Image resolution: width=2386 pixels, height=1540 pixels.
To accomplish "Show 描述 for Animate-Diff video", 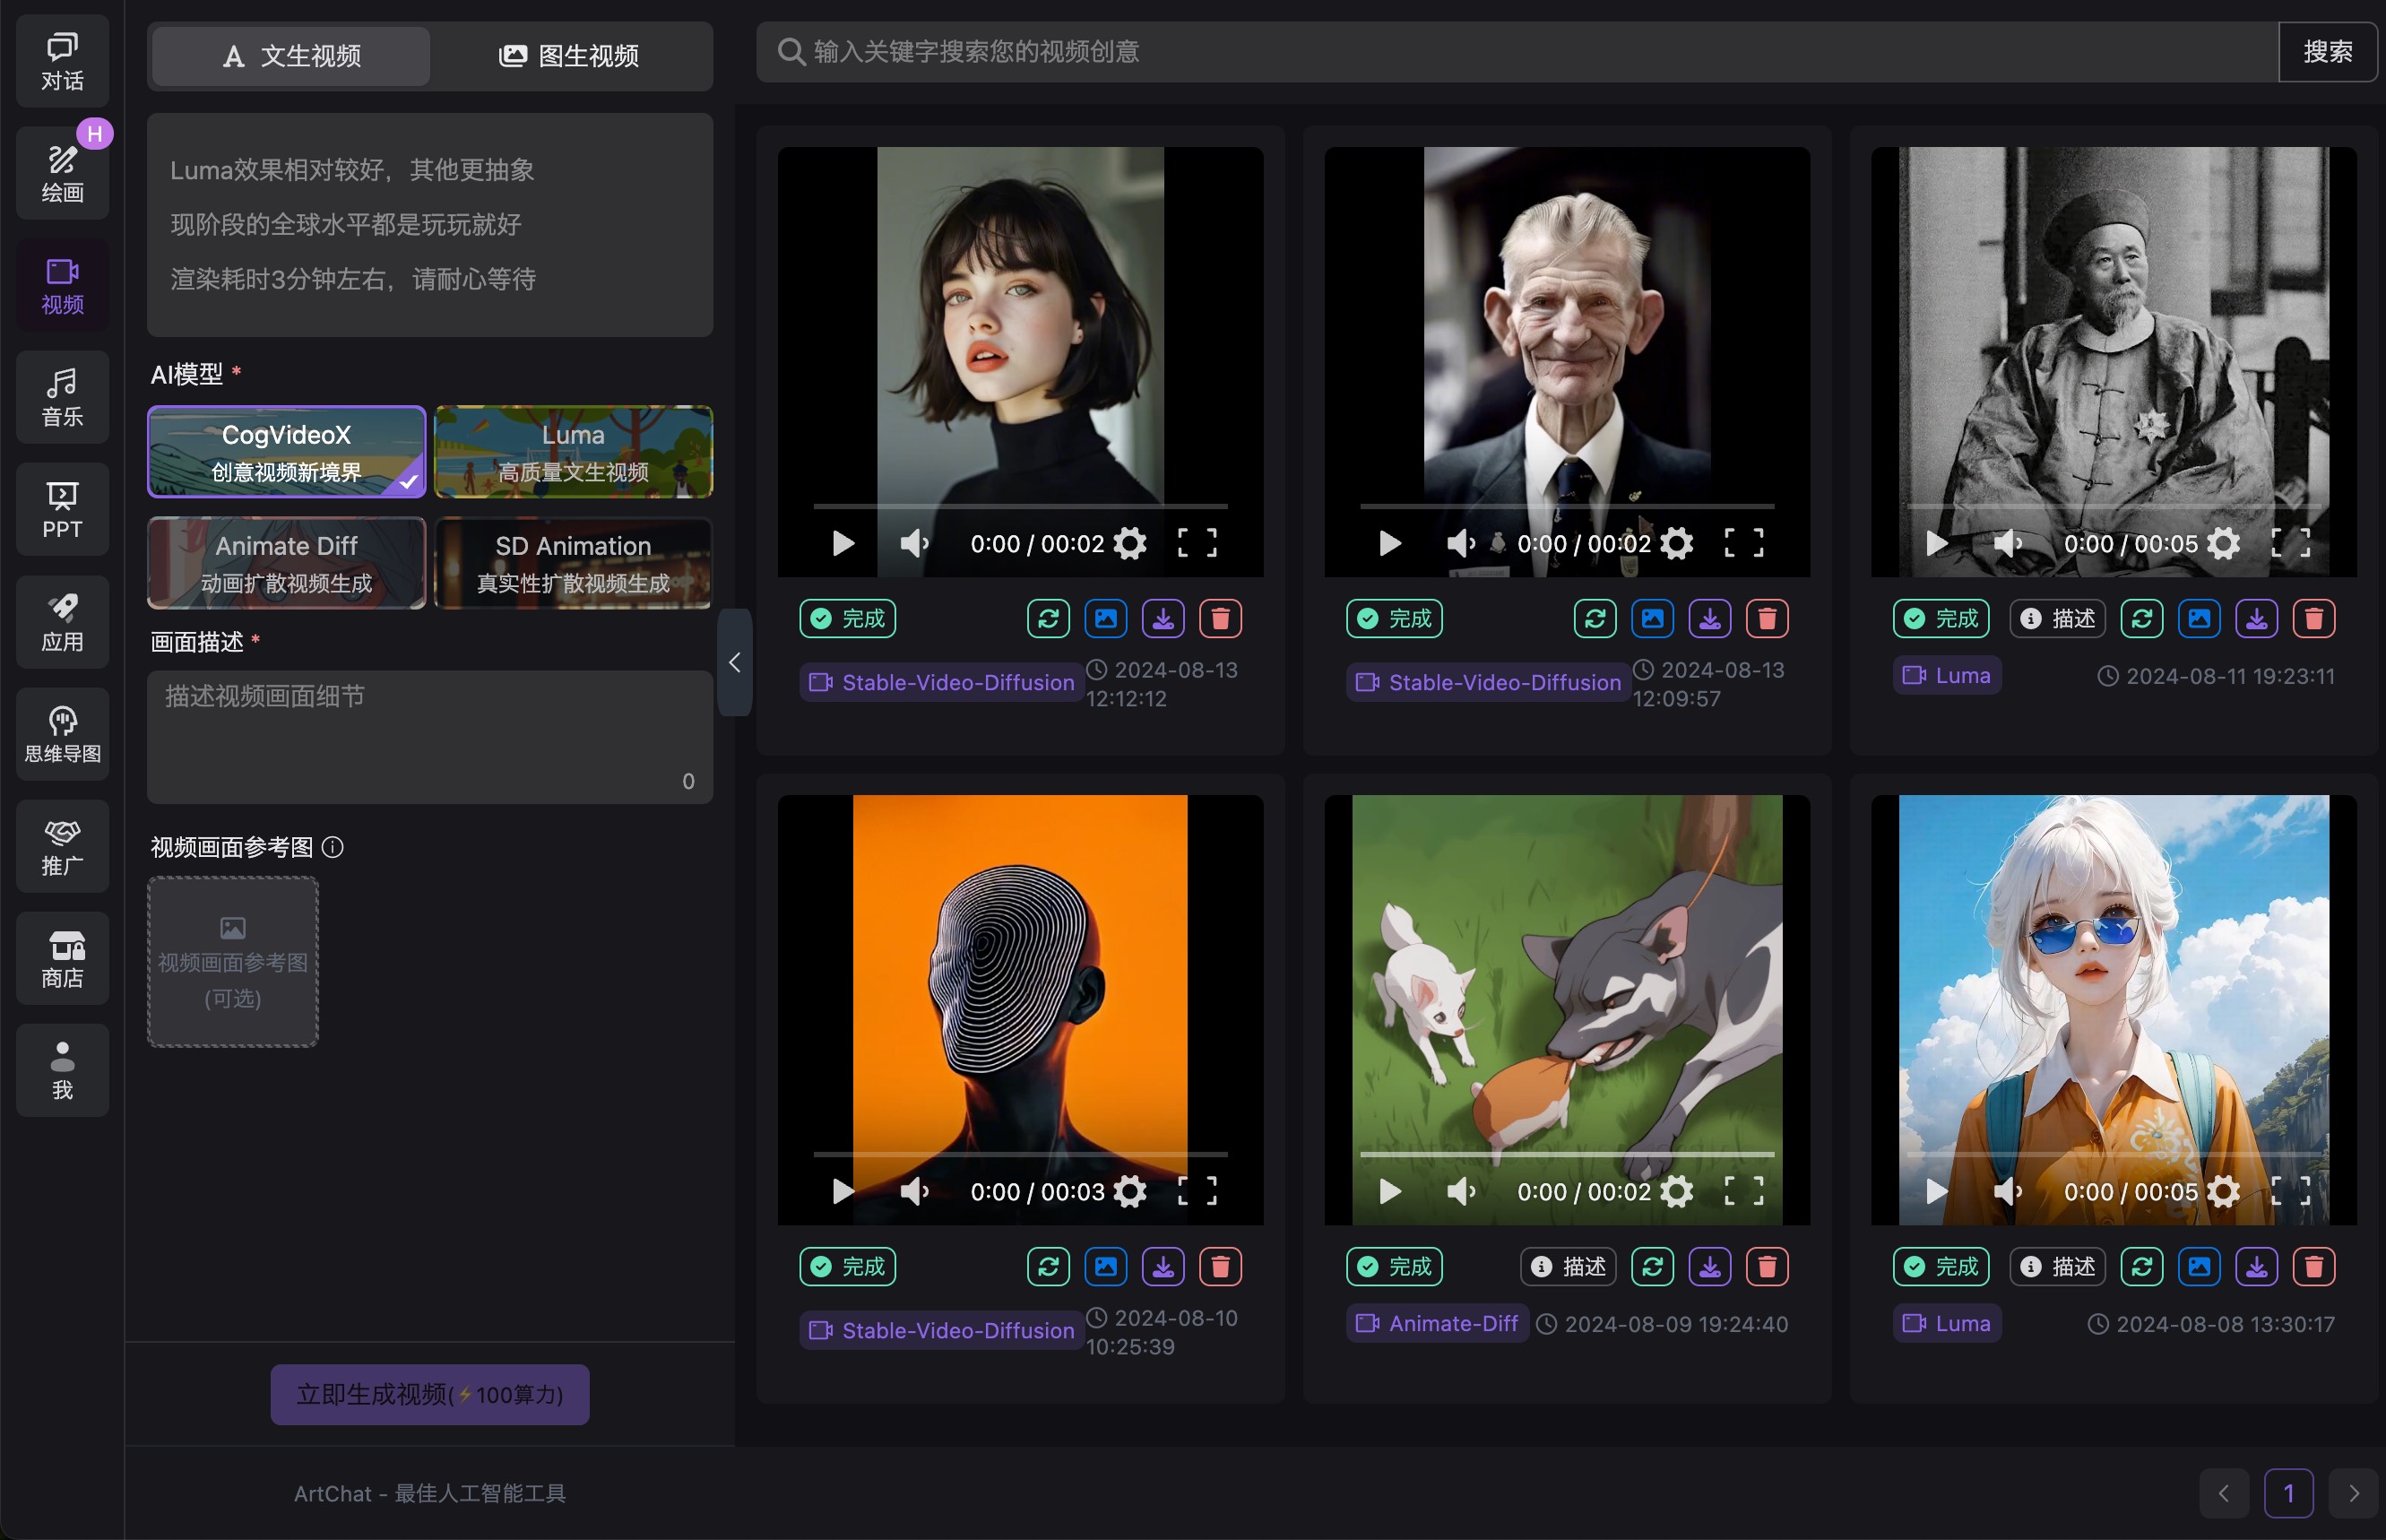I will 1569,1266.
